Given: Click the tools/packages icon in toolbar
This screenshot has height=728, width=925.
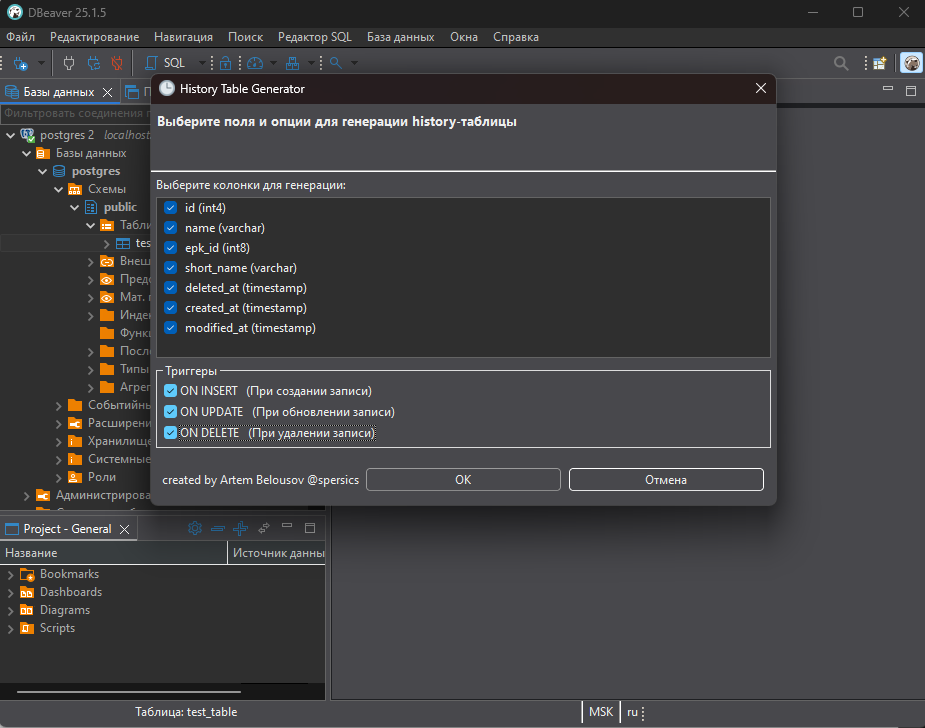Looking at the screenshot, I should click(x=293, y=63).
